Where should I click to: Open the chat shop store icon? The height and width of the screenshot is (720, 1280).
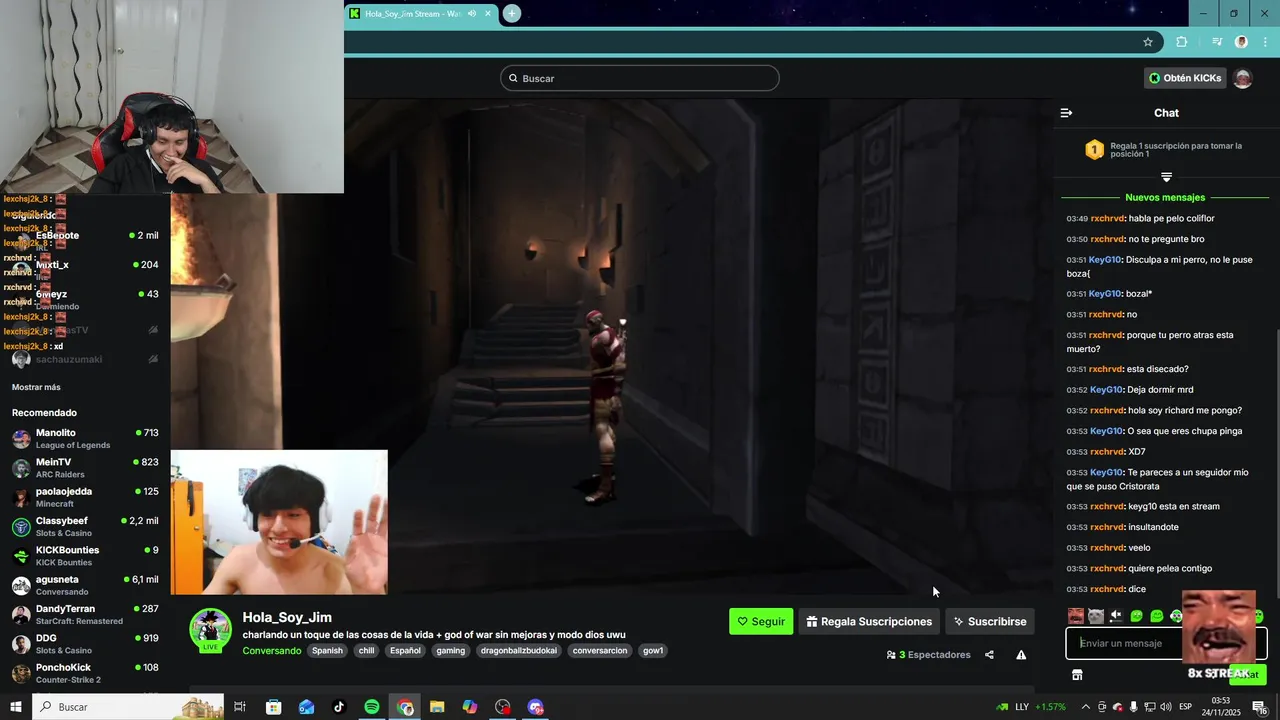pos(1077,675)
